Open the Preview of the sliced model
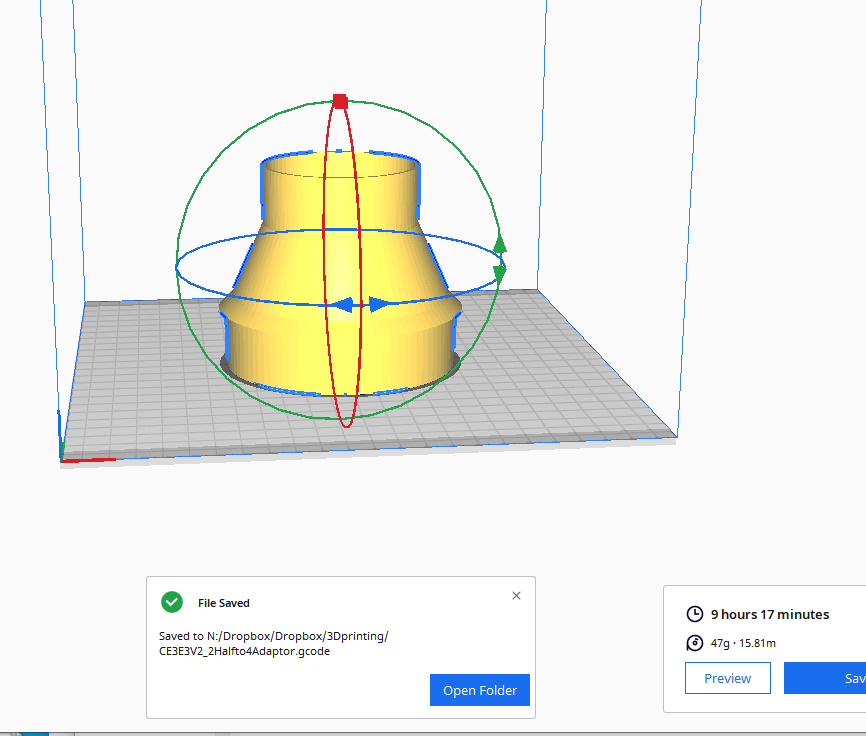 pos(727,678)
